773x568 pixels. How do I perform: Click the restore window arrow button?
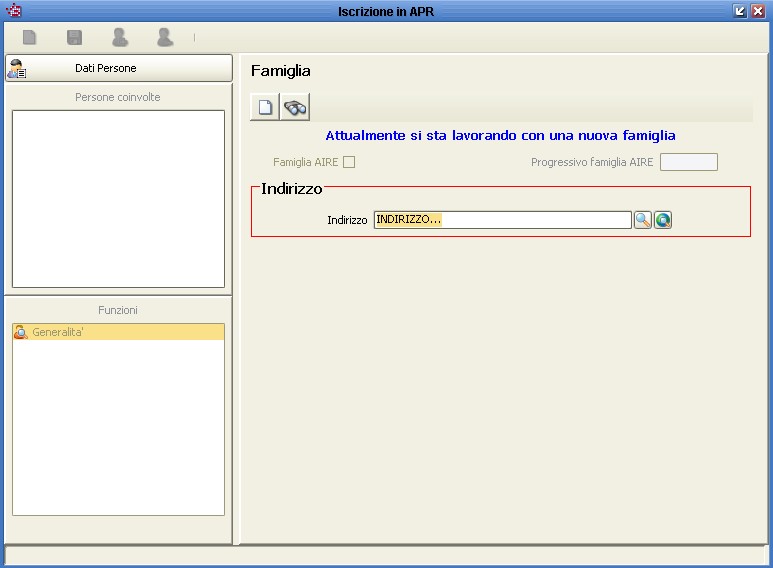(739, 11)
